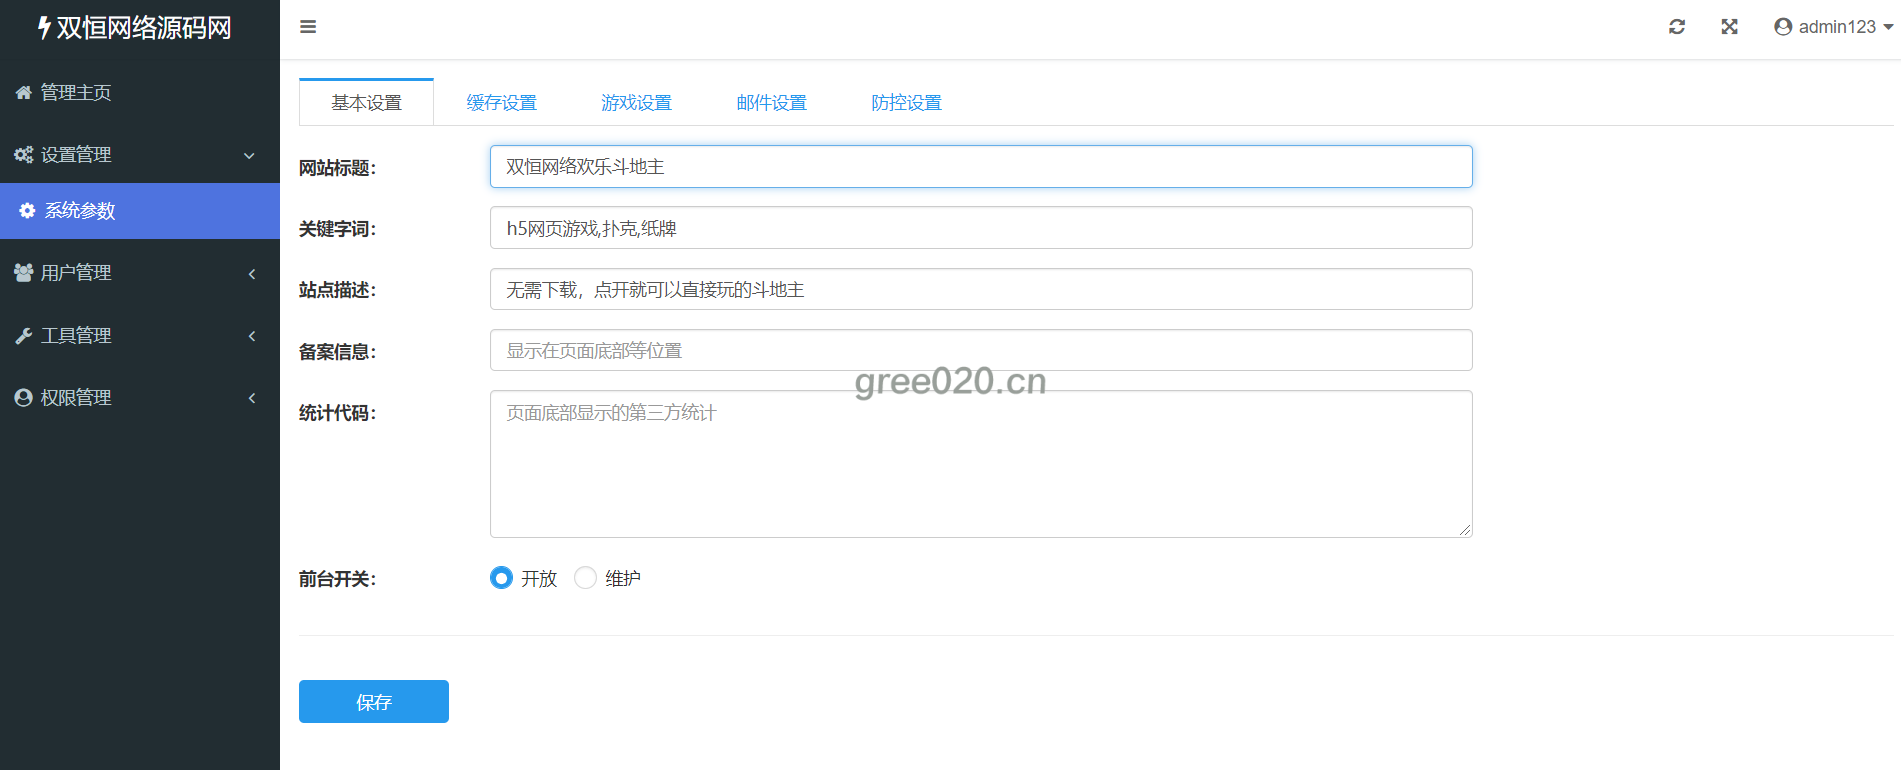Click the refresh icon in top bar
The height and width of the screenshot is (770, 1901).
point(1677,27)
